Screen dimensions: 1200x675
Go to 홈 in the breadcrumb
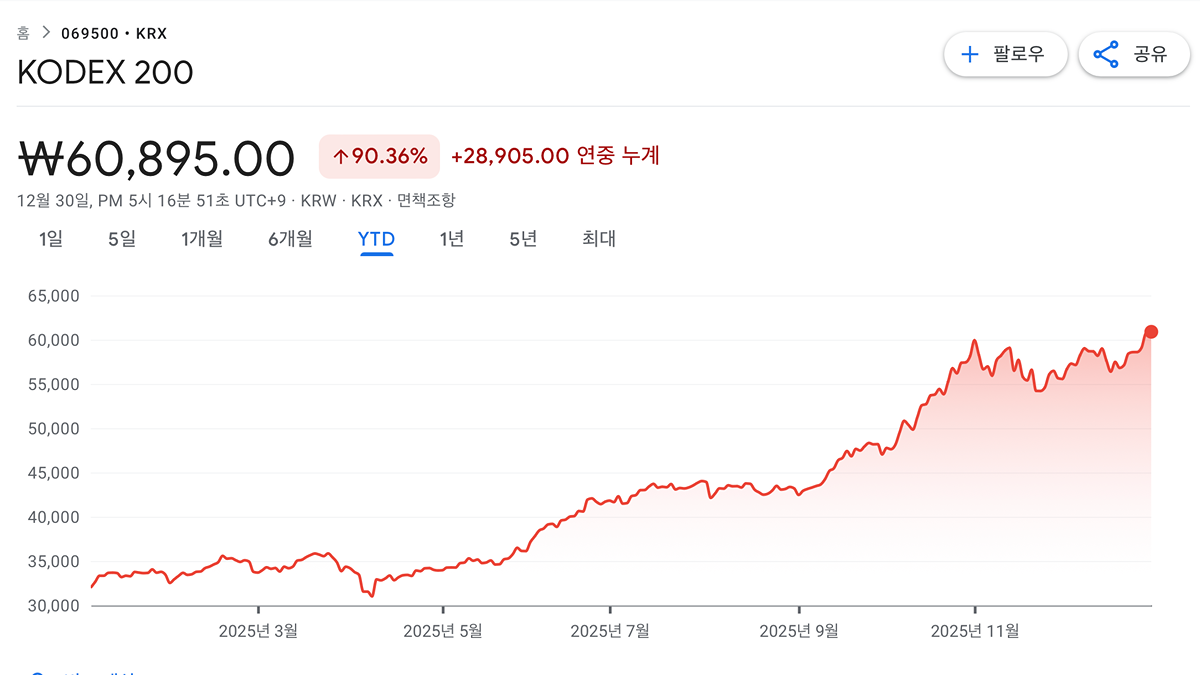[x=23, y=33]
